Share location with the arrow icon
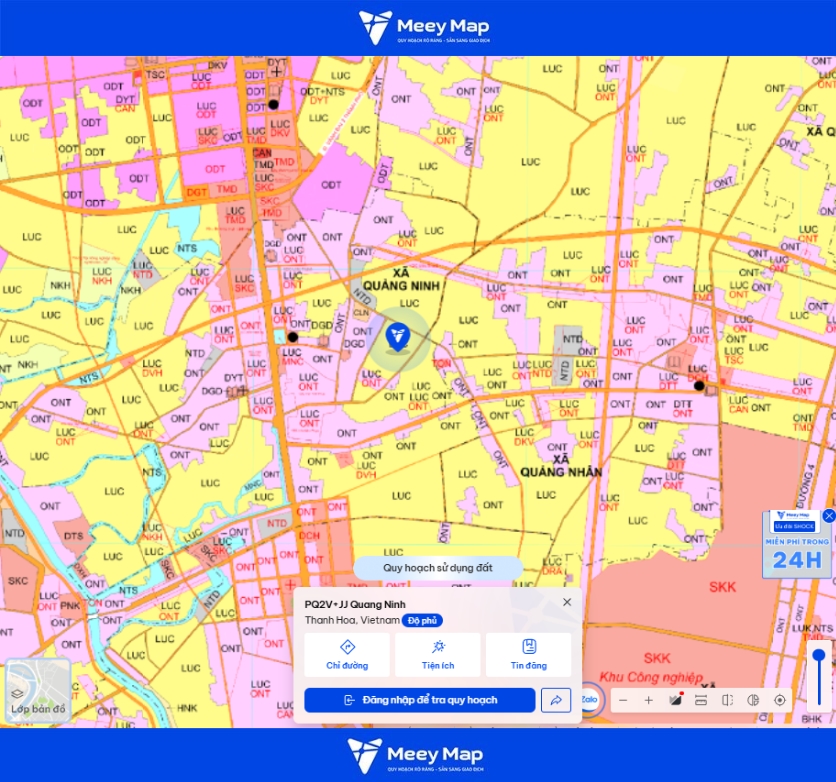 [x=556, y=700]
